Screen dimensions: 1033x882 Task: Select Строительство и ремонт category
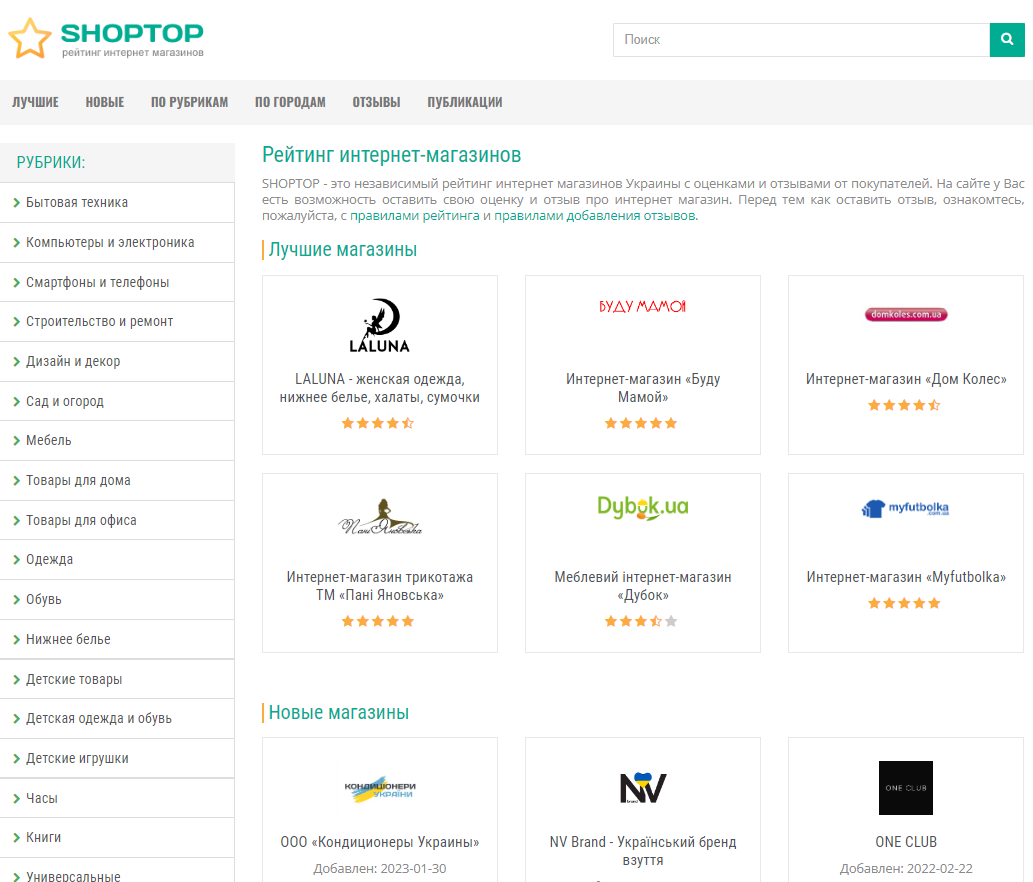pos(117,321)
